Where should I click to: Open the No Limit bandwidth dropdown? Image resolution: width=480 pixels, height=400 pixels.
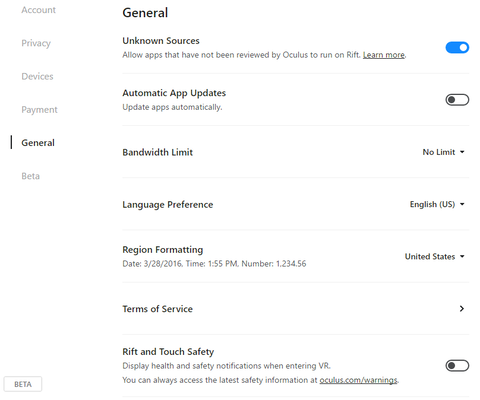tap(443, 152)
